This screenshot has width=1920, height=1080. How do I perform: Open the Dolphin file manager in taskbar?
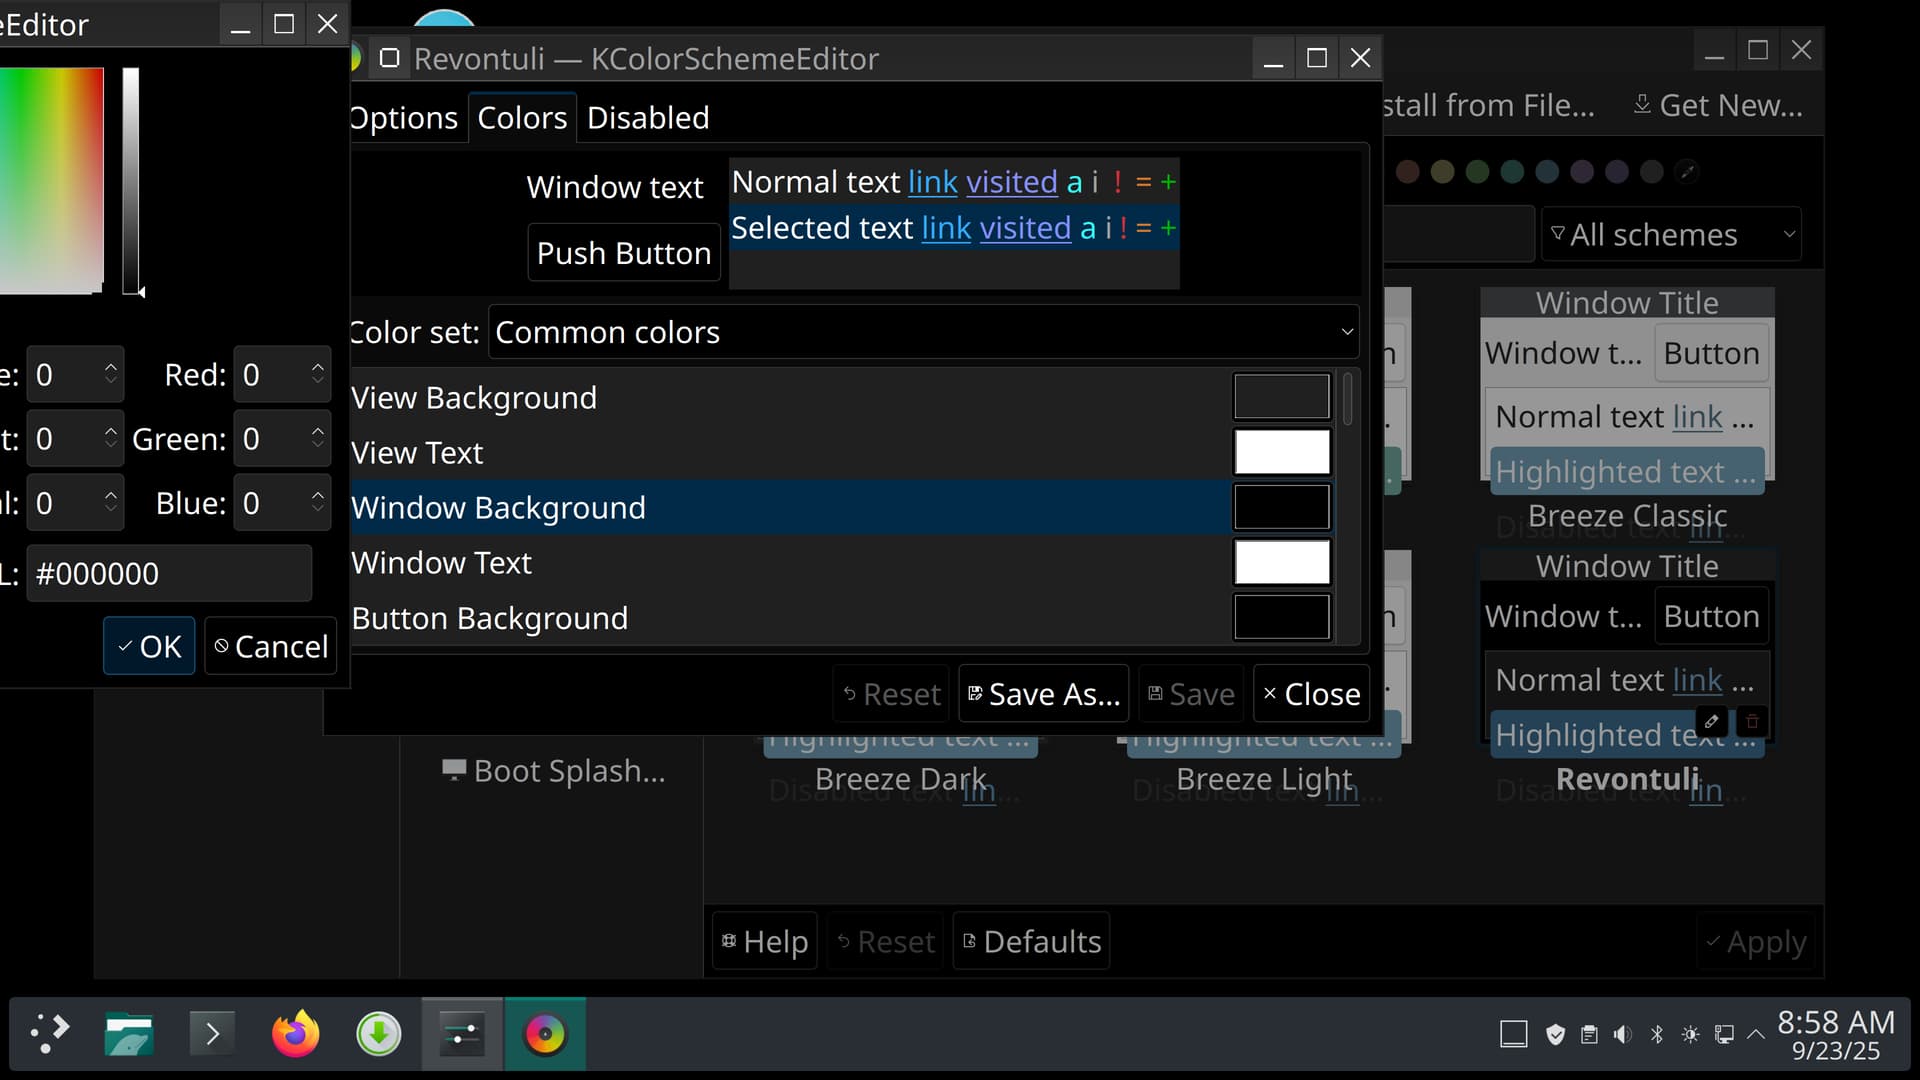pos(129,1034)
